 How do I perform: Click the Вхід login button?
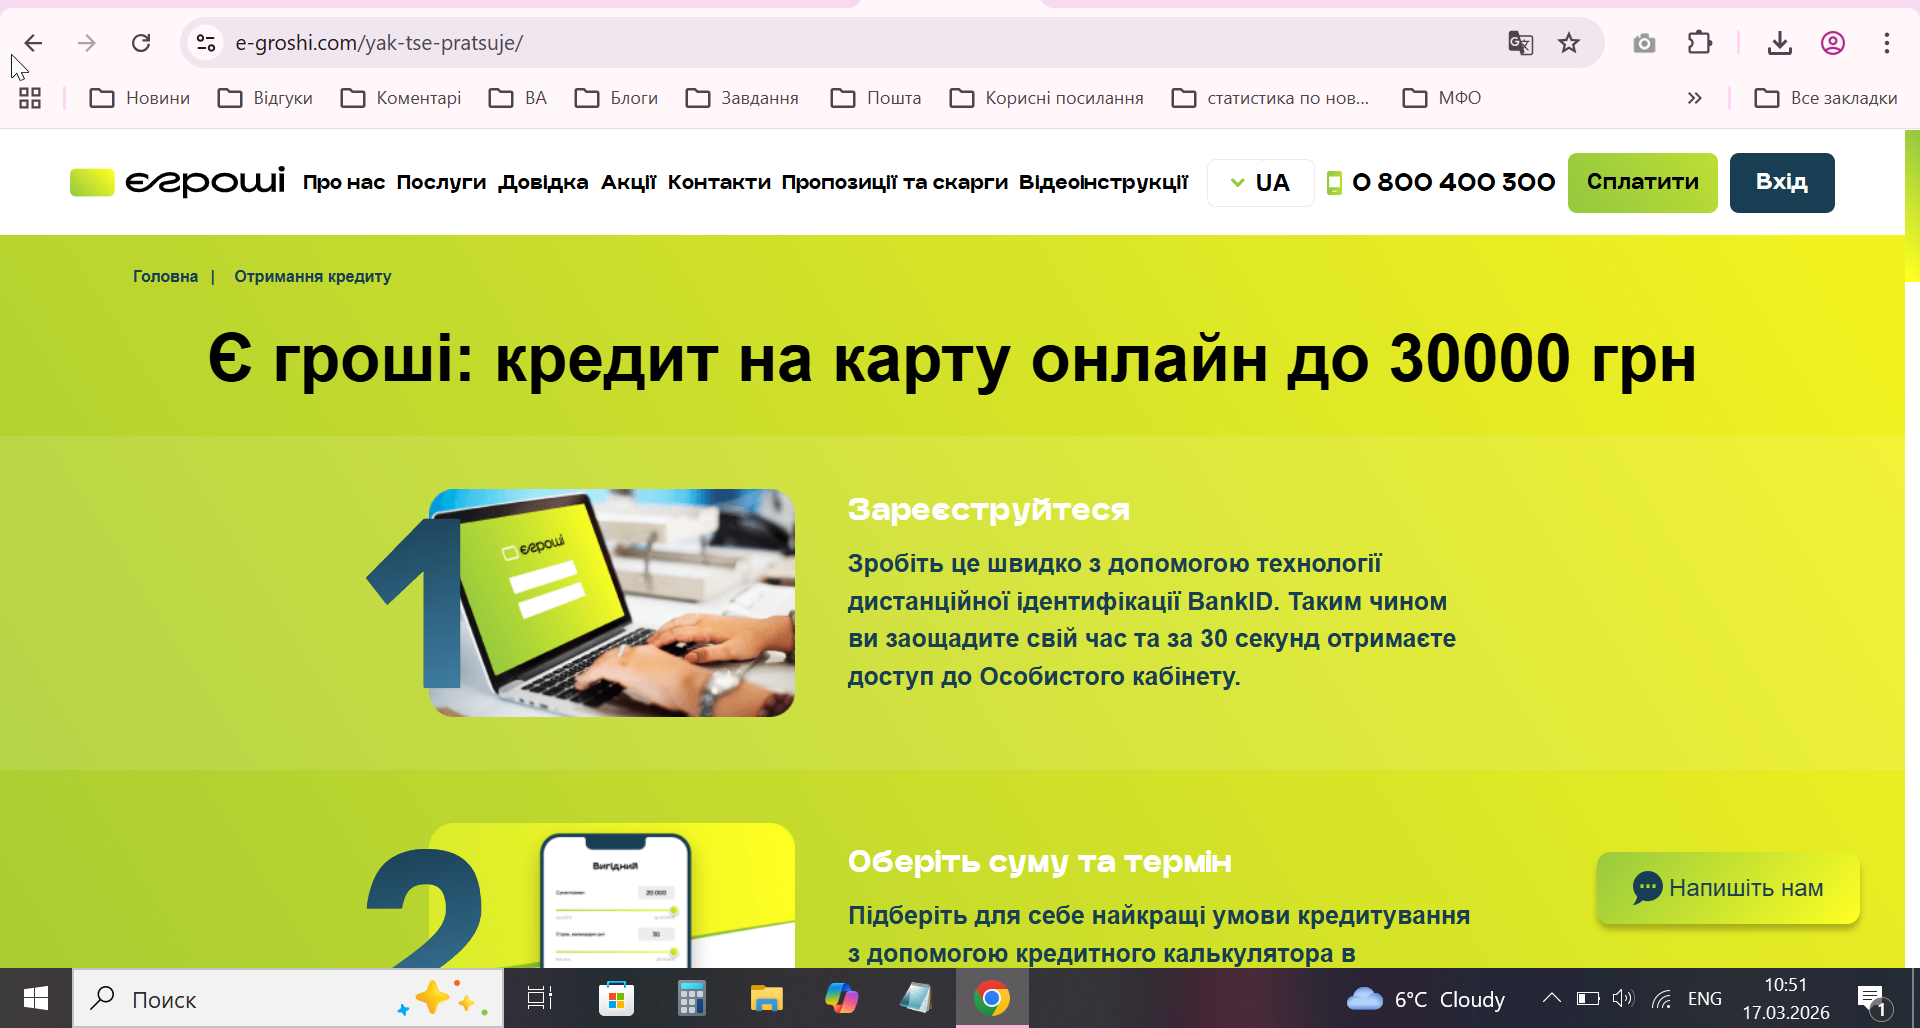[1782, 183]
